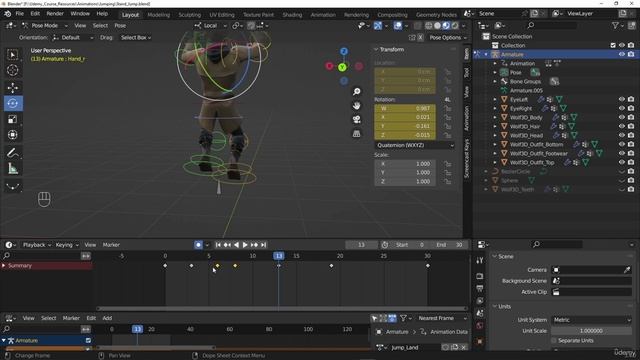Click the current frame field showing 13

[x=361, y=245]
